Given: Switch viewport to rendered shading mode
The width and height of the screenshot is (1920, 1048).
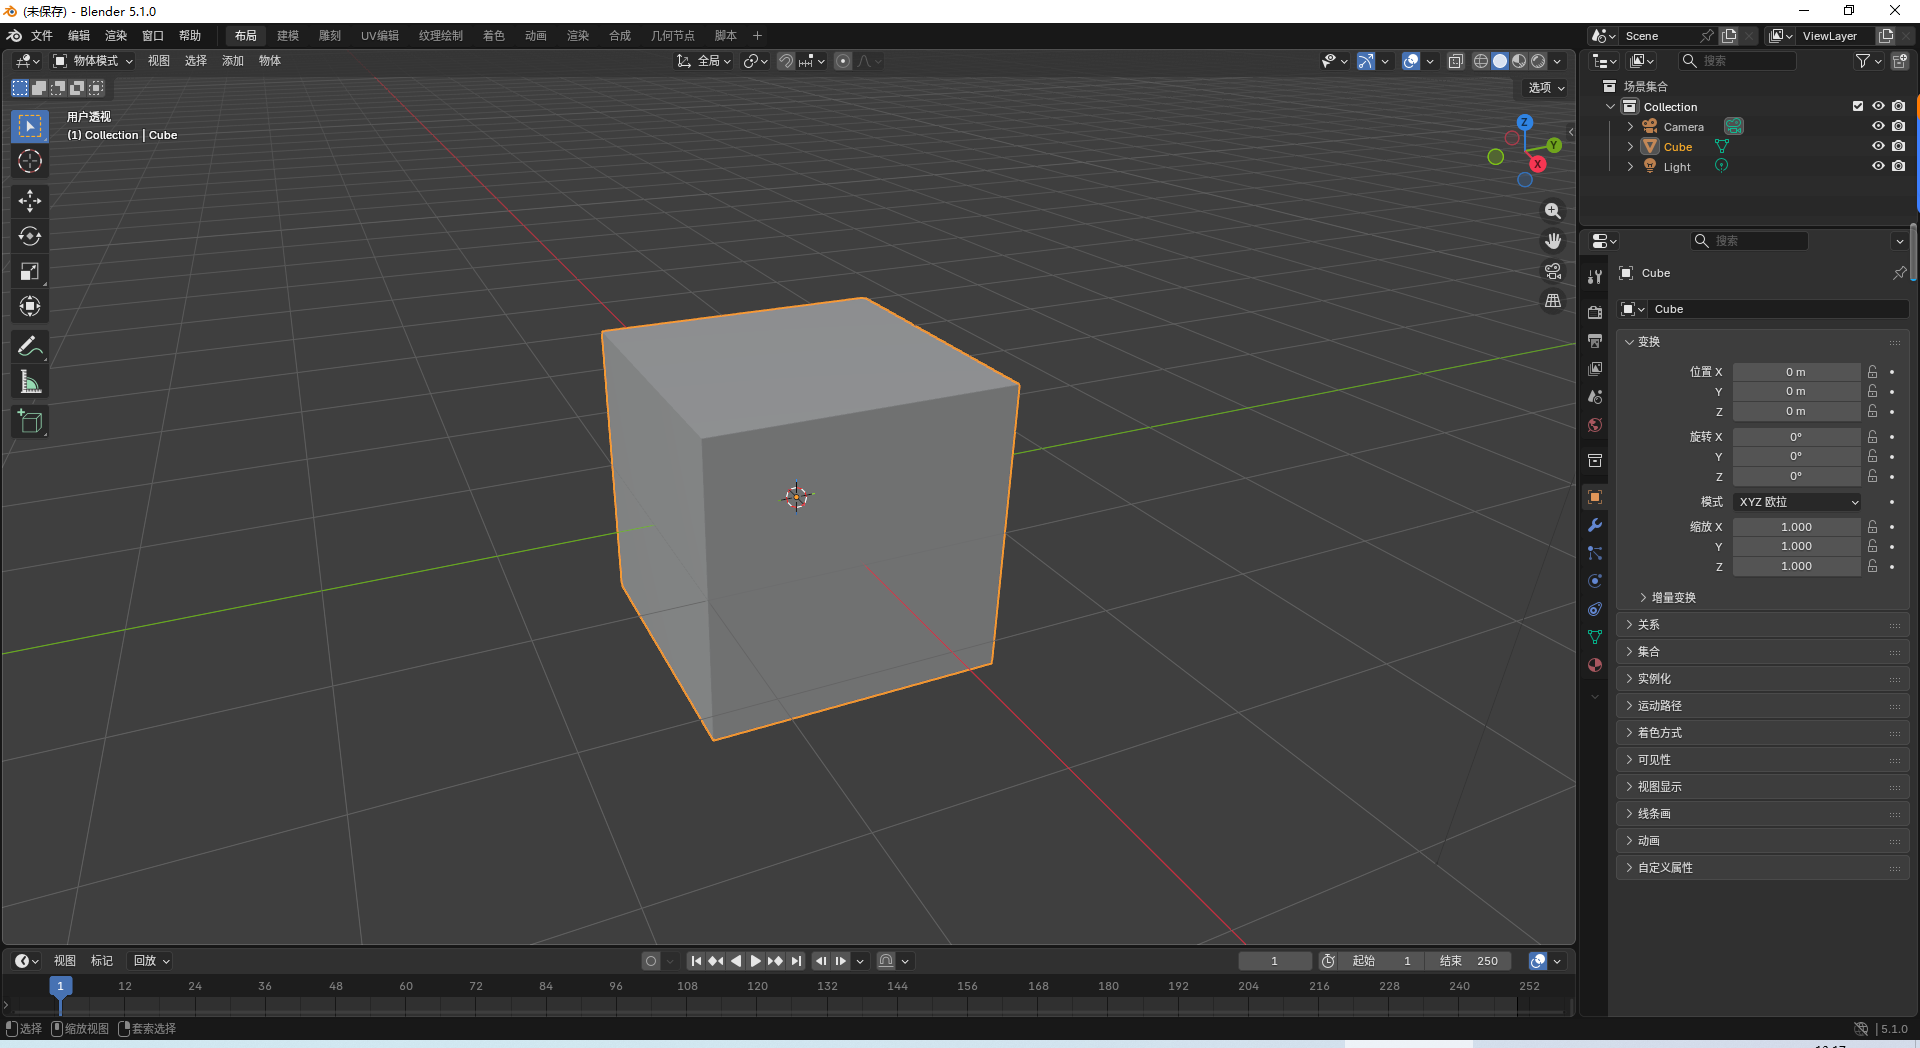Looking at the screenshot, I should (x=1537, y=60).
